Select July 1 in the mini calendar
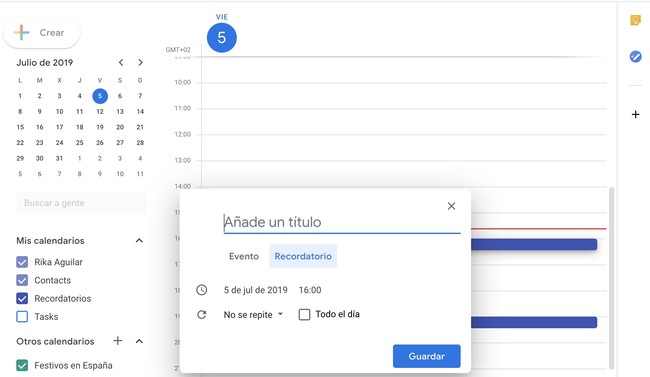This screenshot has width=650, height=377. 20,96
